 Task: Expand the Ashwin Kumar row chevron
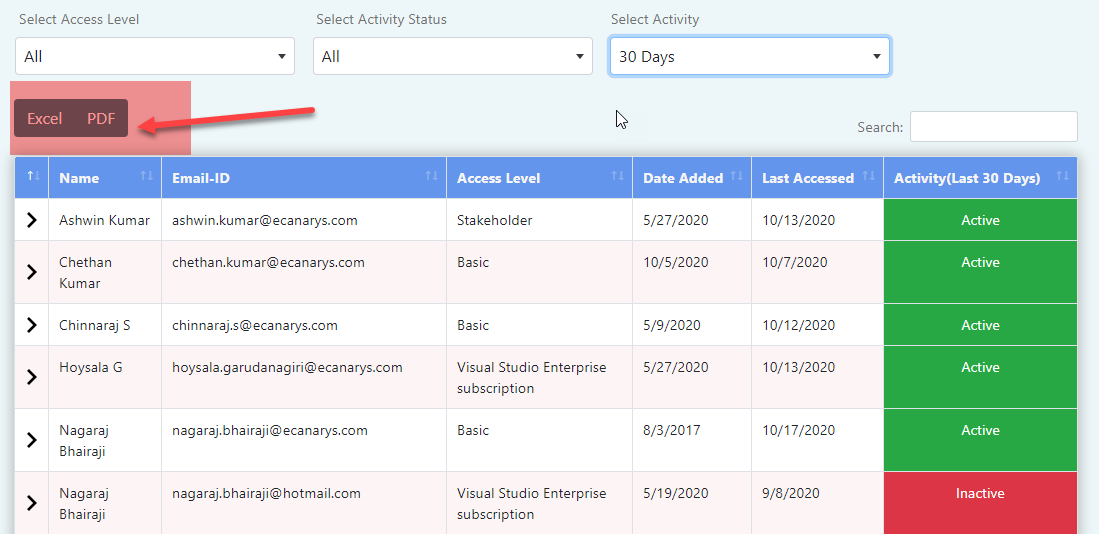pyautogui.click(x=32, y=220)
